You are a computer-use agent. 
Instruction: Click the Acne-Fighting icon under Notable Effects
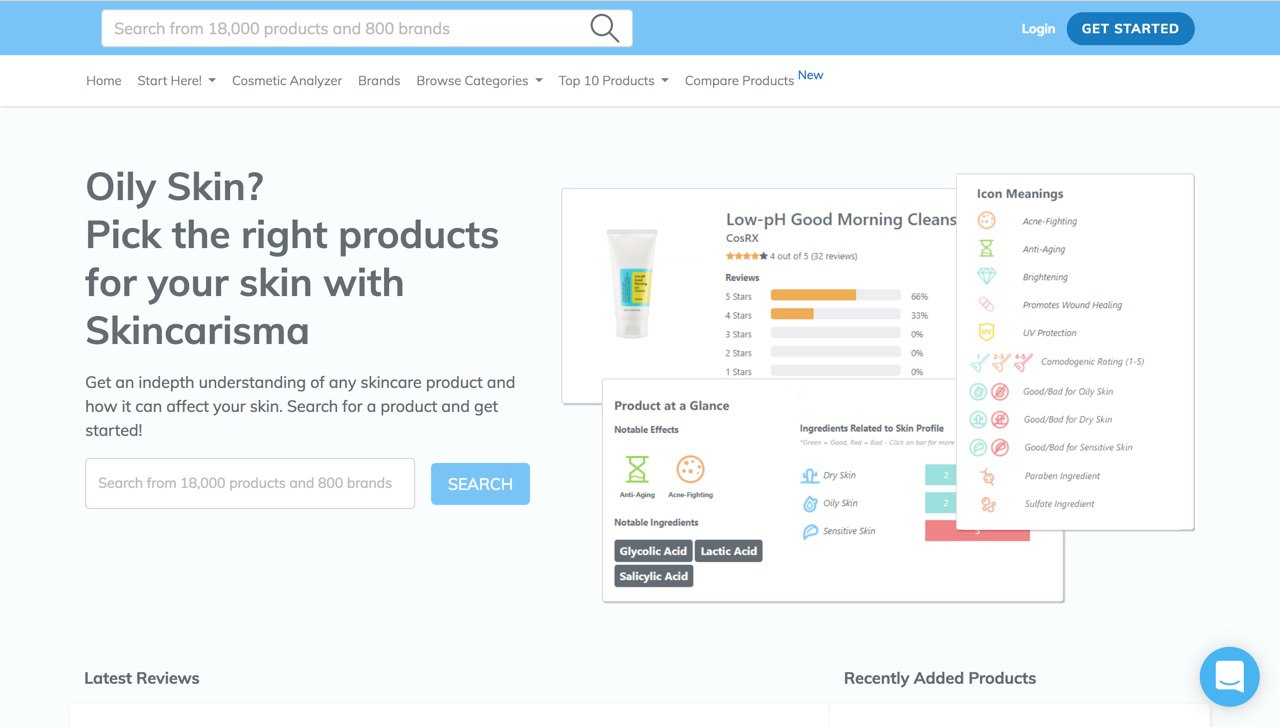pyautogui.click(x=690, y=469)
